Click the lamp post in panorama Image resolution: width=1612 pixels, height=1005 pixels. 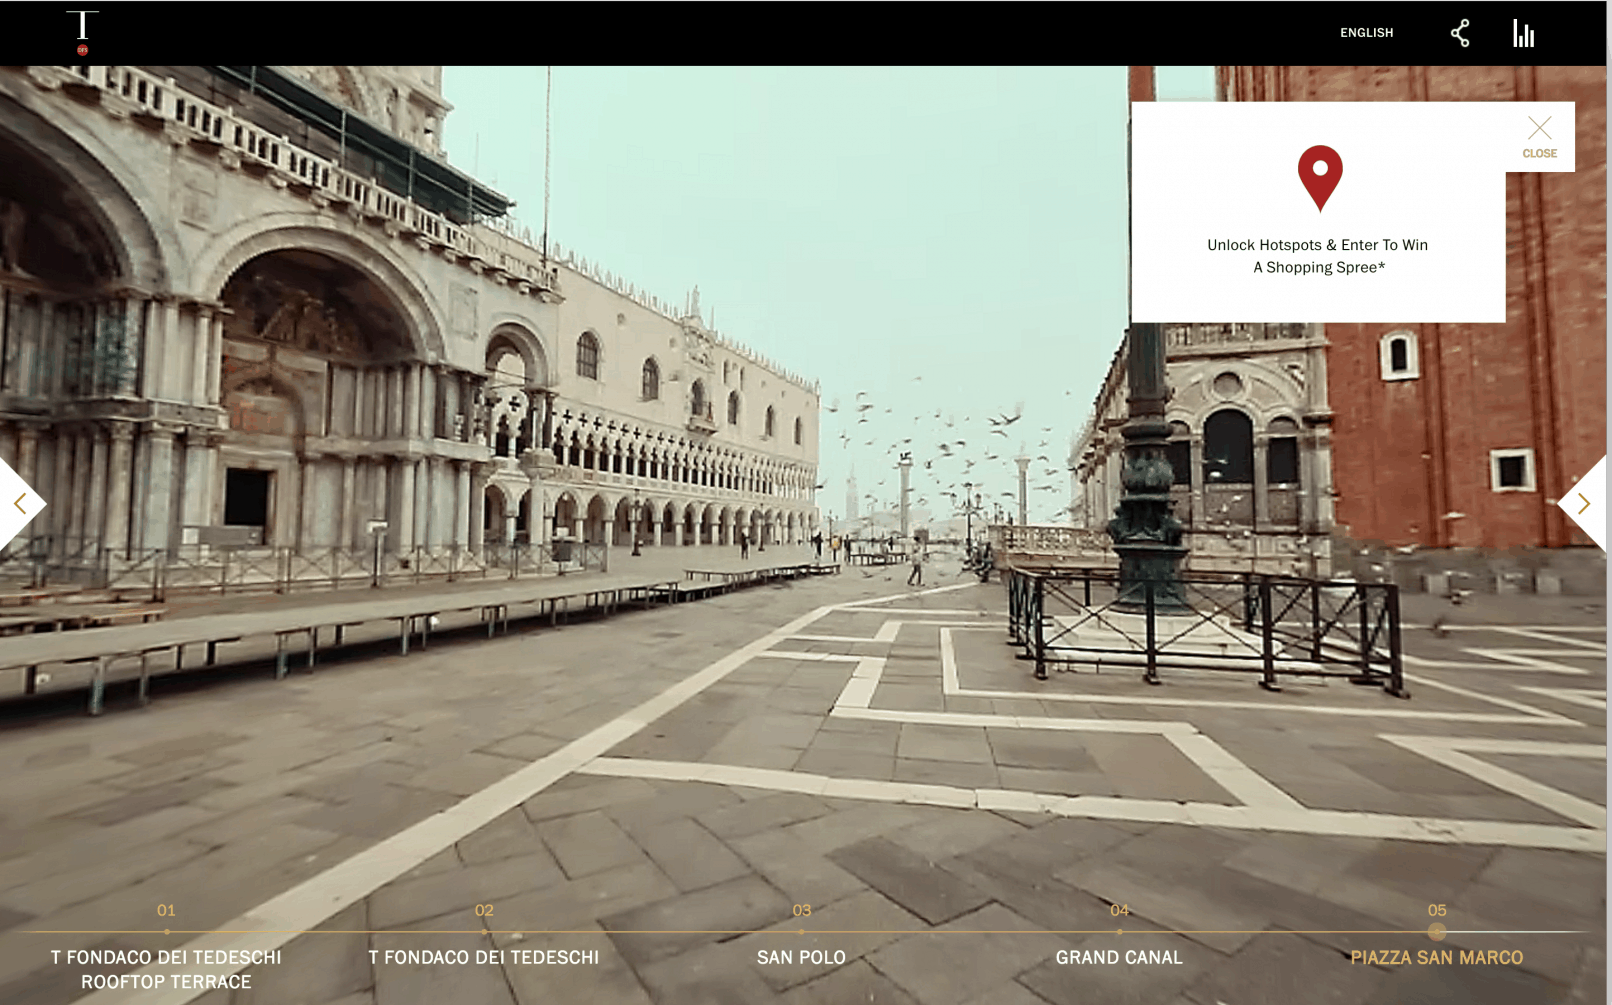click(x=1148, y=470)
